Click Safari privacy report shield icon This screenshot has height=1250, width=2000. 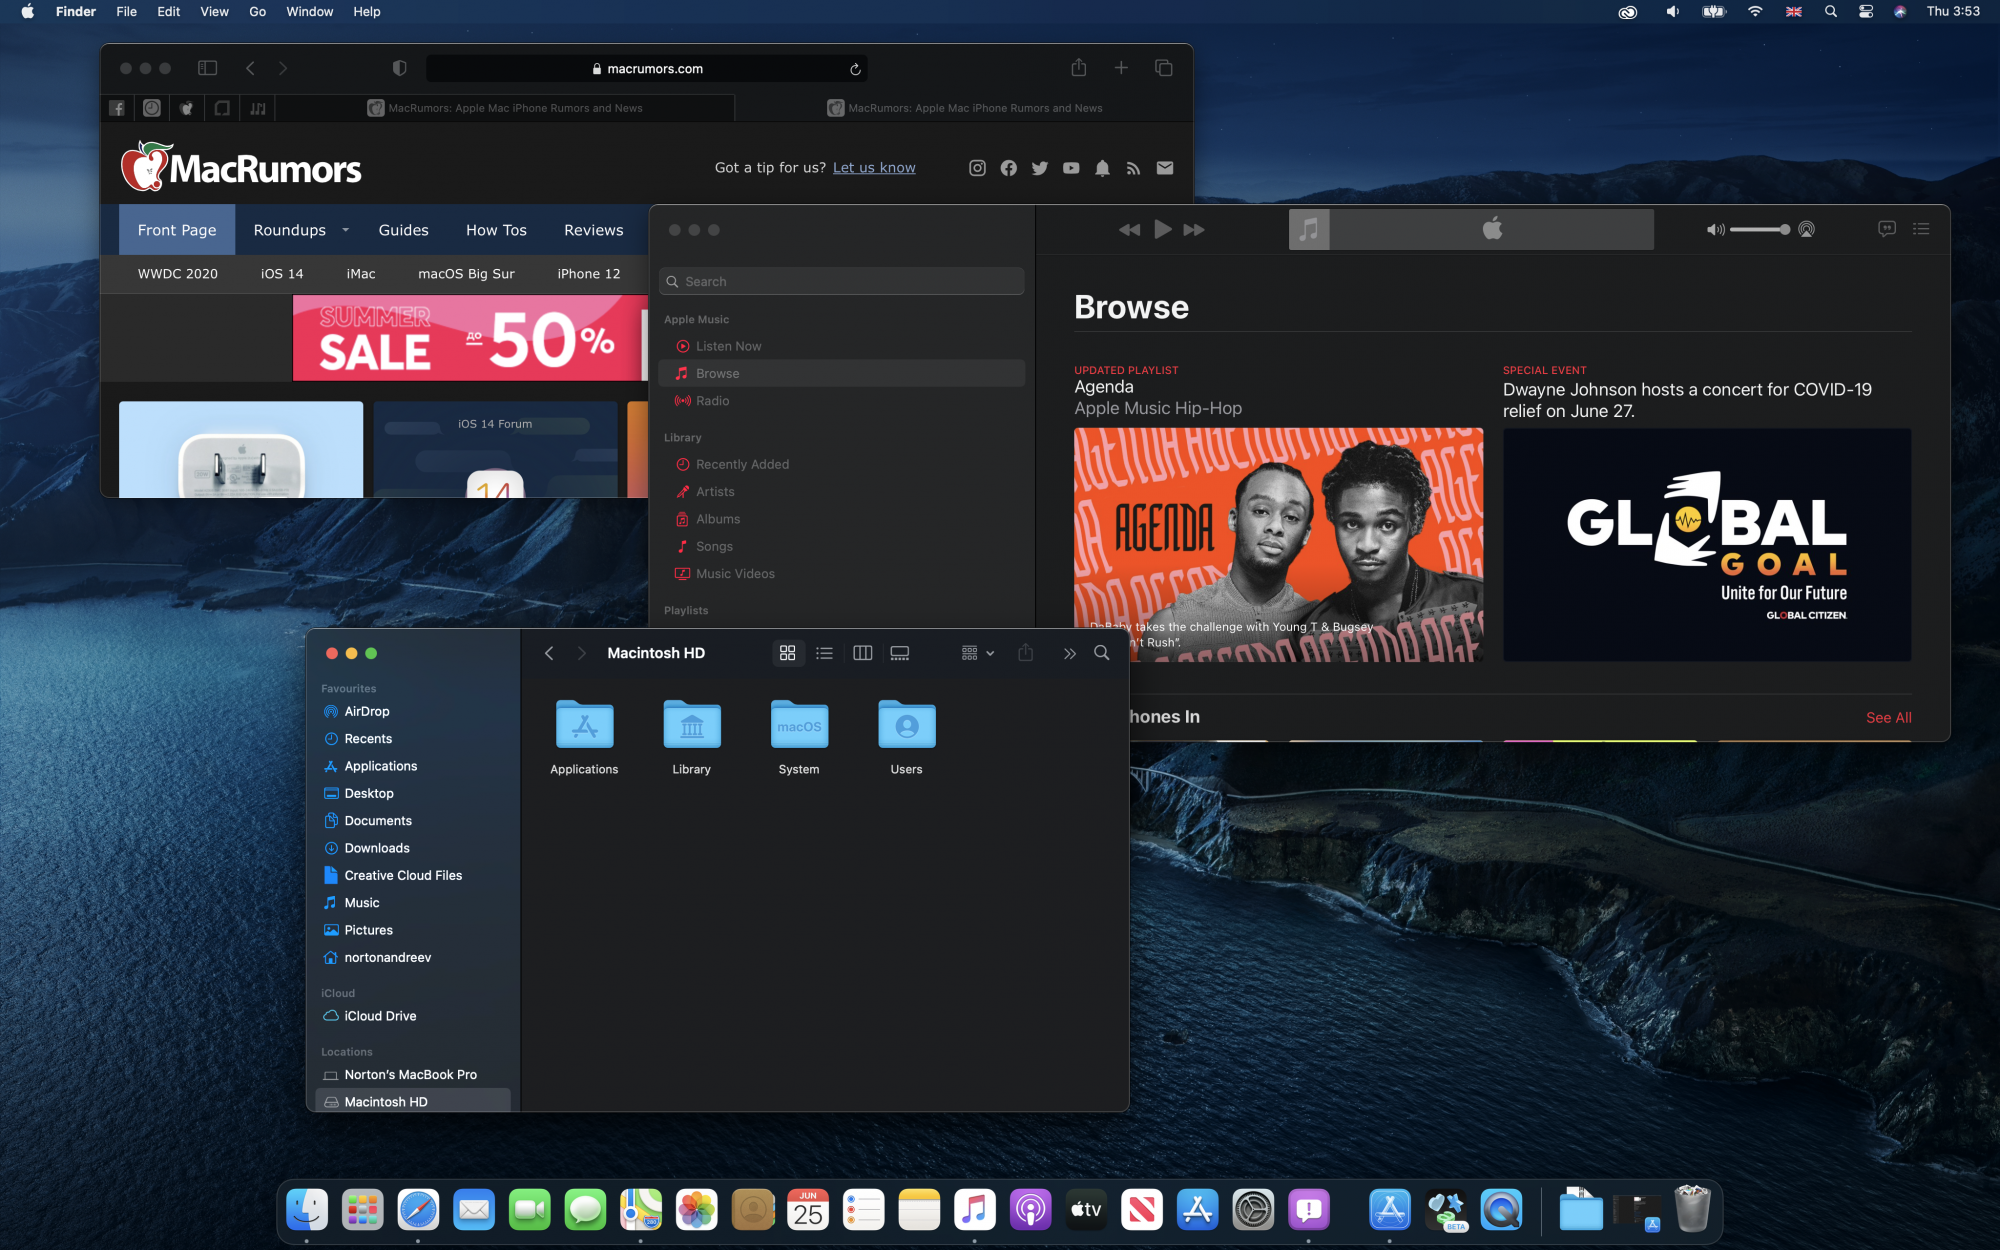[x=399, y=68]
